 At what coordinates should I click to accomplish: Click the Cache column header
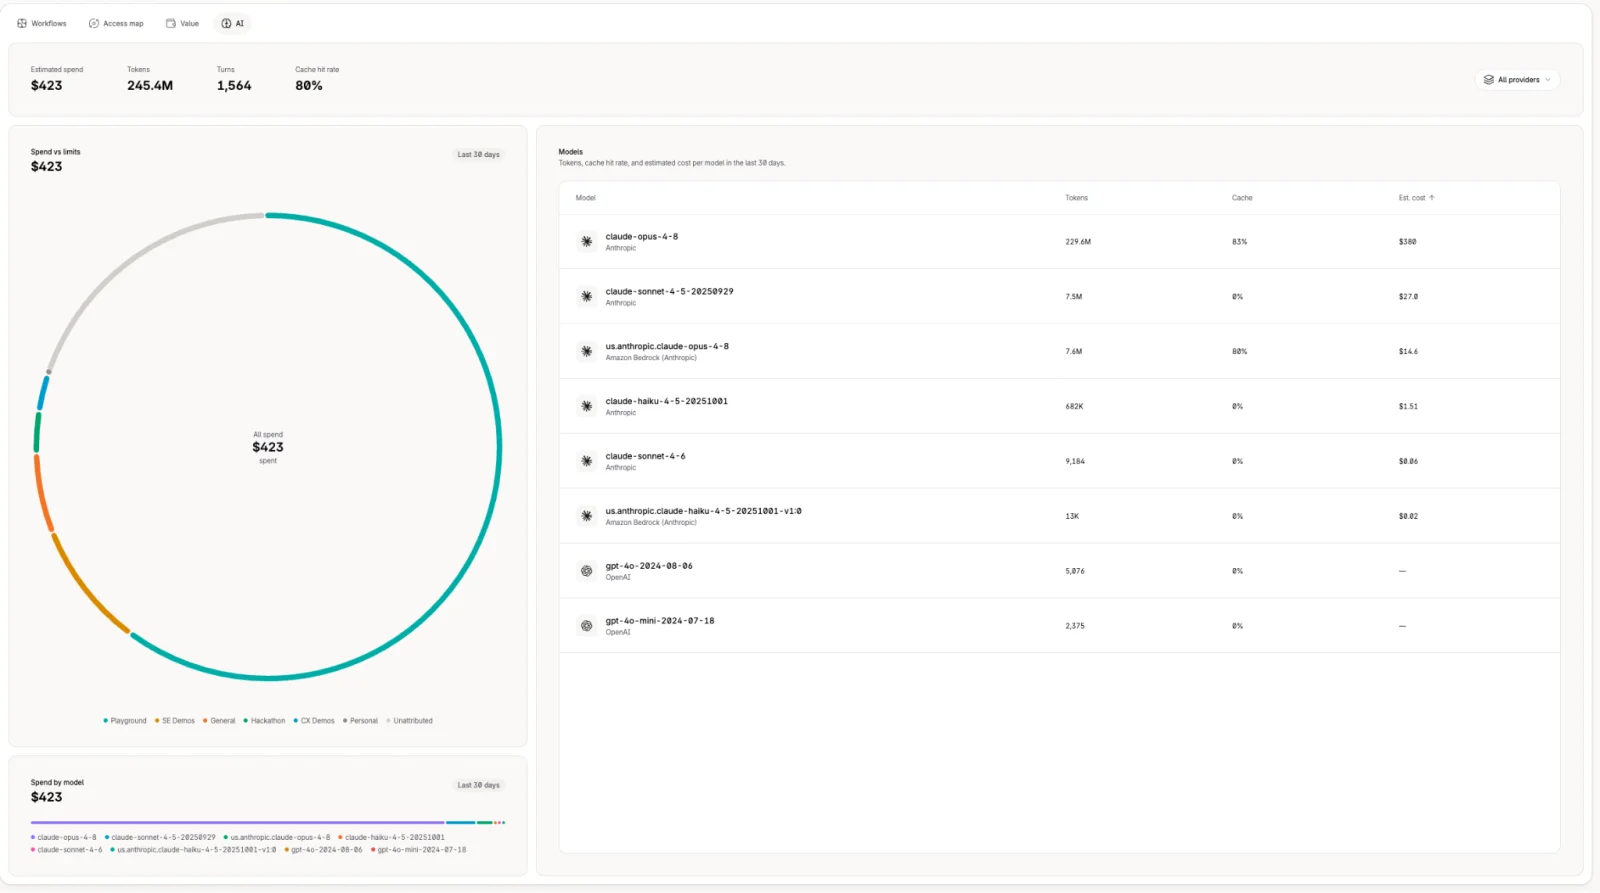pos(1242,198)
